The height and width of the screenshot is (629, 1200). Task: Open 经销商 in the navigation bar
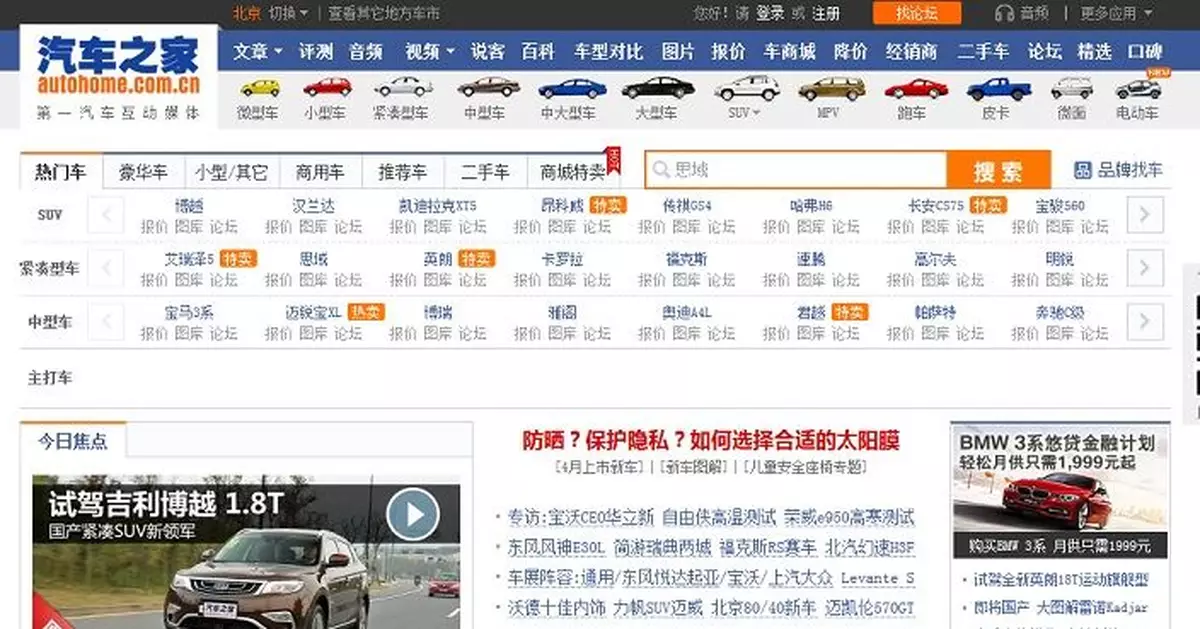(x=911, y=51)
